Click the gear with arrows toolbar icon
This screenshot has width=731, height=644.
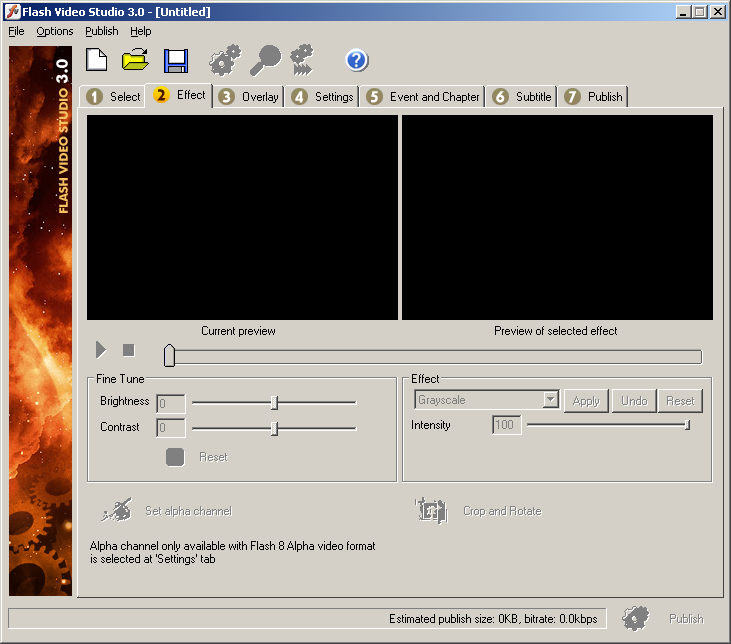[302, 60]
